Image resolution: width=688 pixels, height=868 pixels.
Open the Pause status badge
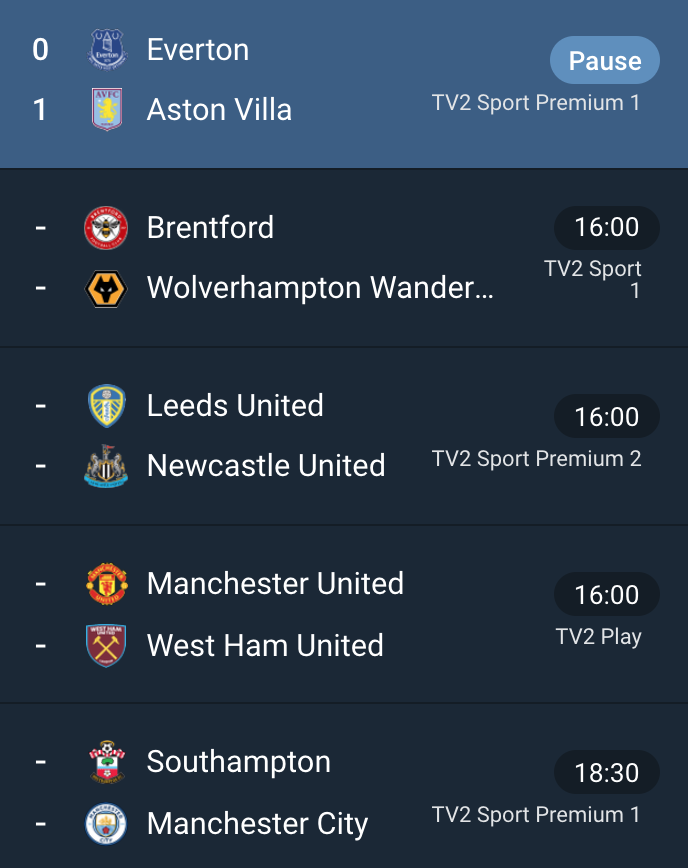pyautogui.click(x=604, y=60)
